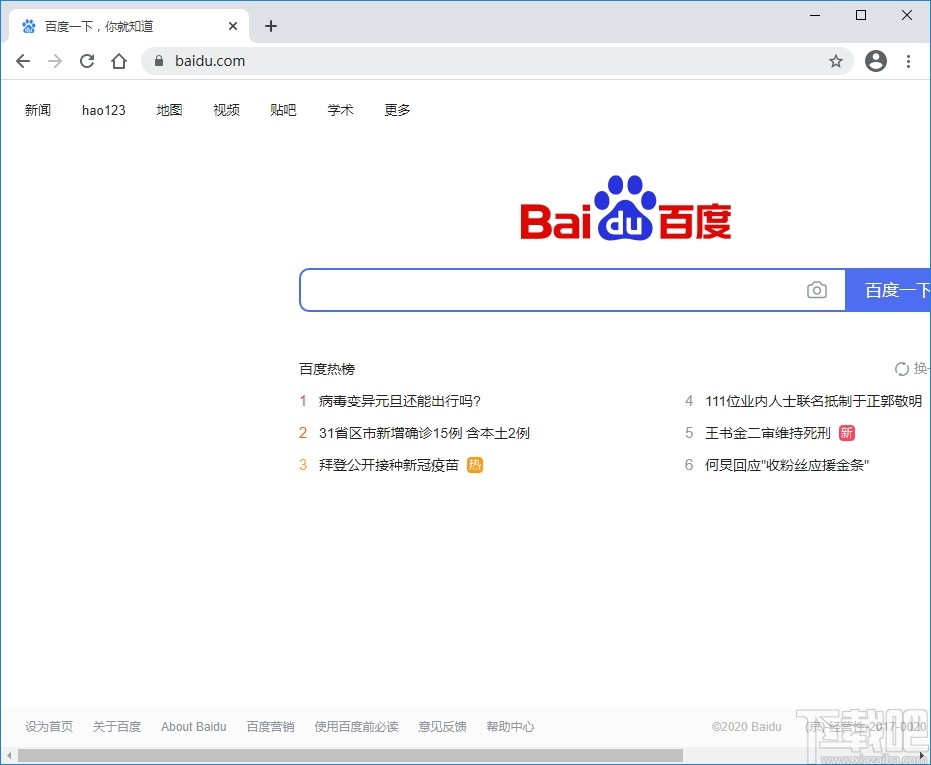Open a new browser tab

pyautogui.click(x=270, y=26)
